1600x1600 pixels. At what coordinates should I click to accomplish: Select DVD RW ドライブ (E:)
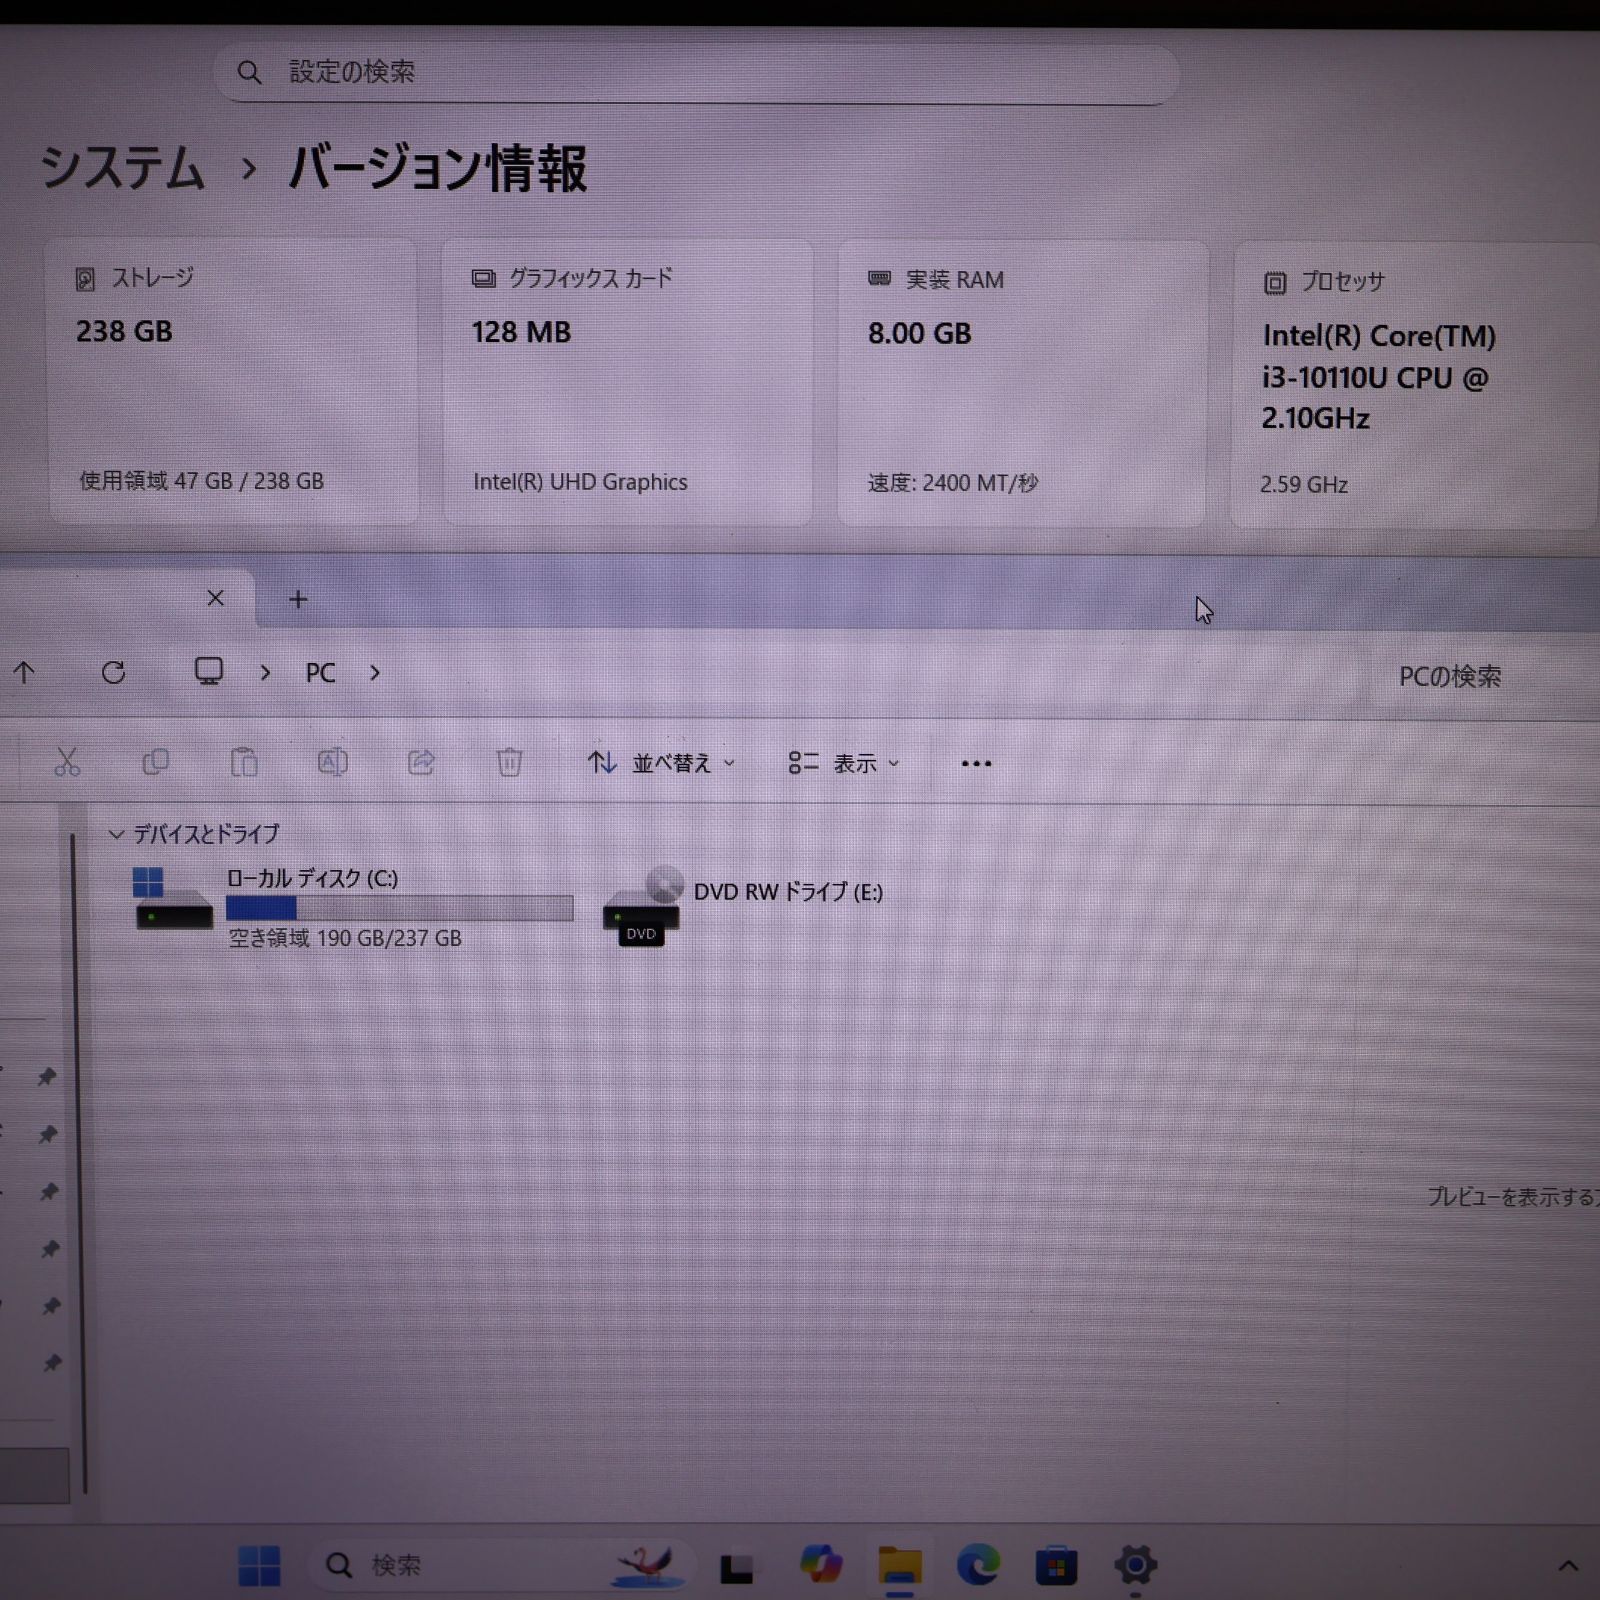coord(744,907)
